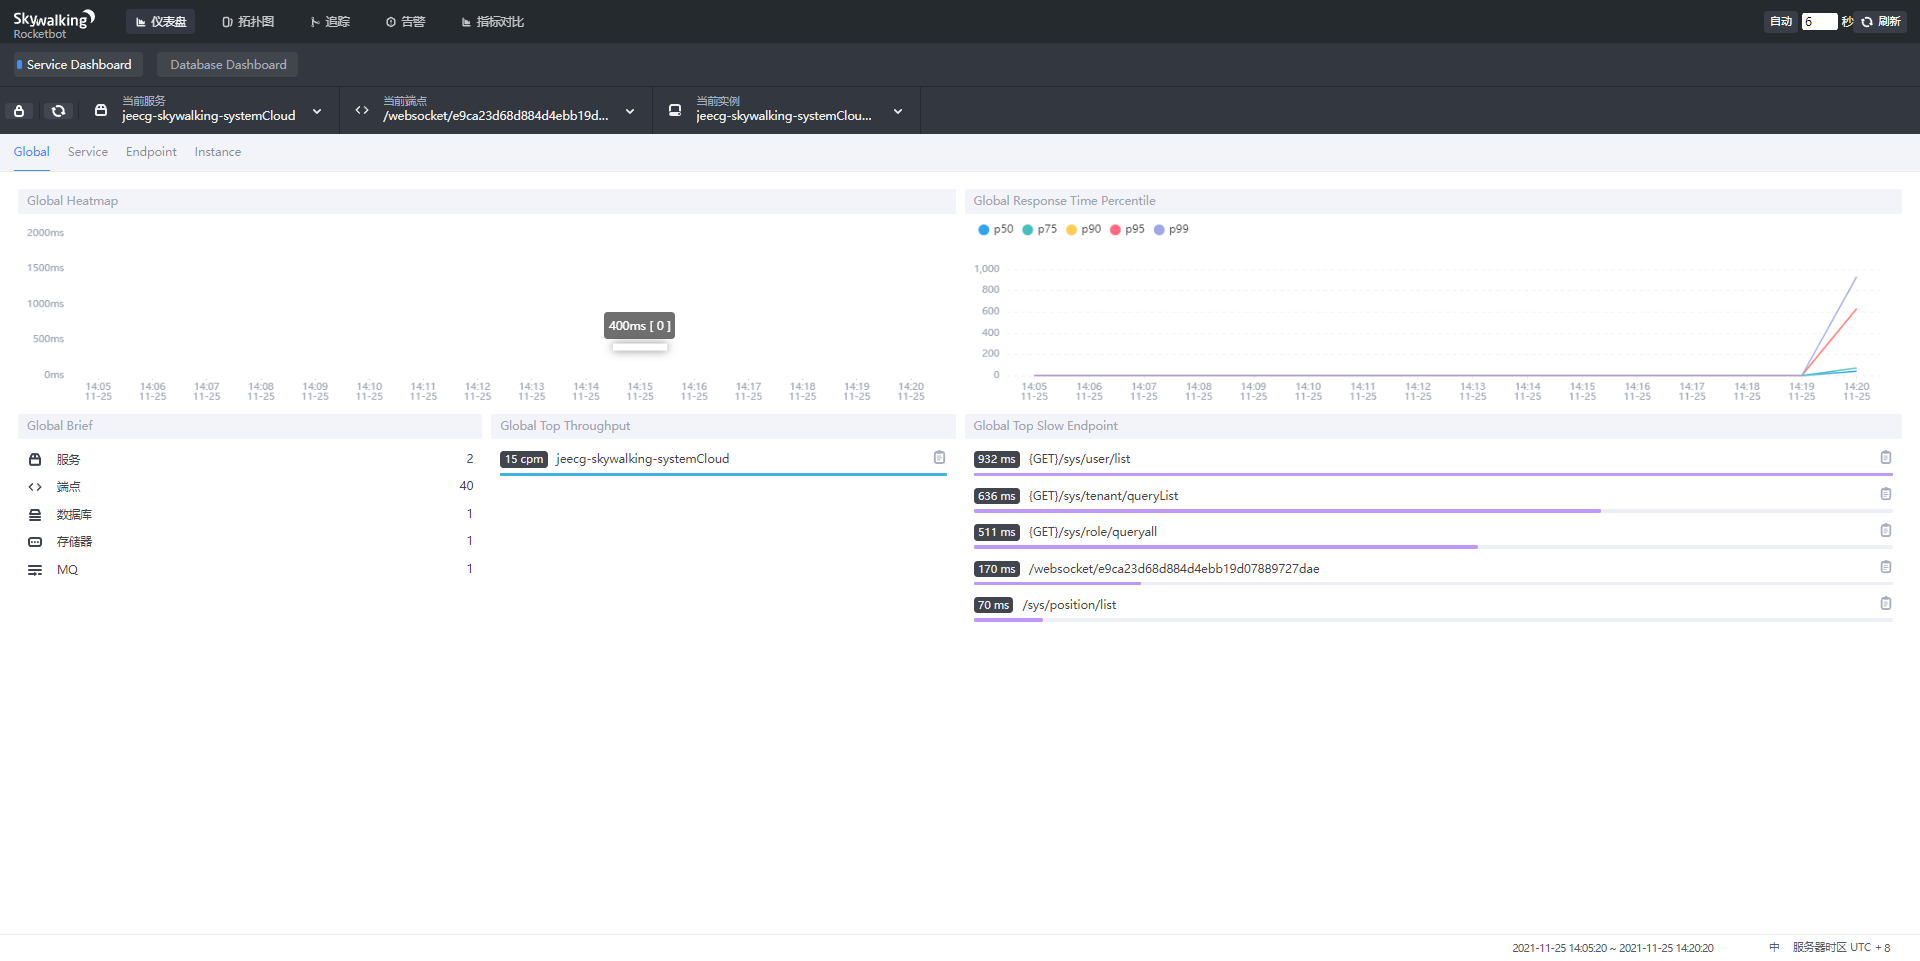This screenshot has width=1920, height=961.
Task: Switch language via 中 in footer
Action: [x=1774, y=947]
